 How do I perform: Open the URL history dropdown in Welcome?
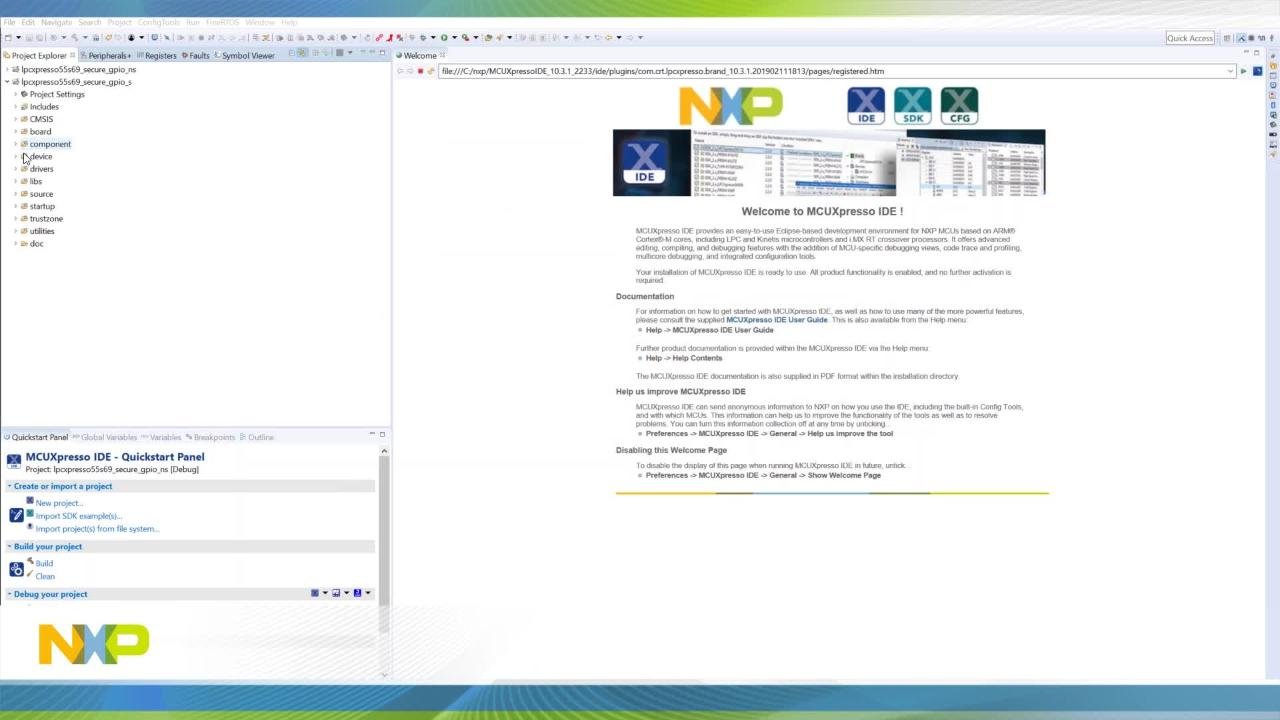pyautogui.click(x=1230, y=71)
